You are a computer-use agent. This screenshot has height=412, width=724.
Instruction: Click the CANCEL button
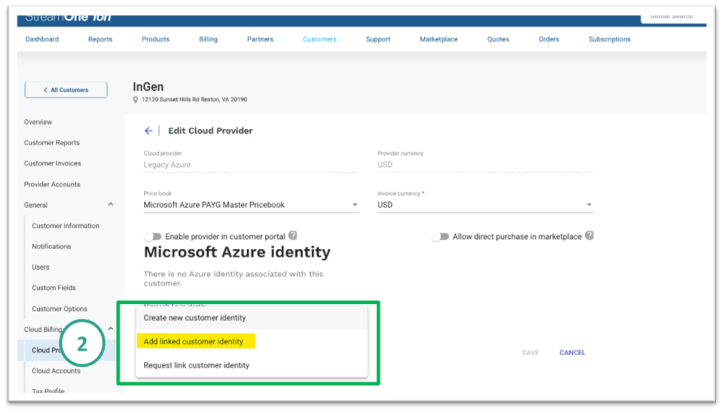[x=572, y=353]
